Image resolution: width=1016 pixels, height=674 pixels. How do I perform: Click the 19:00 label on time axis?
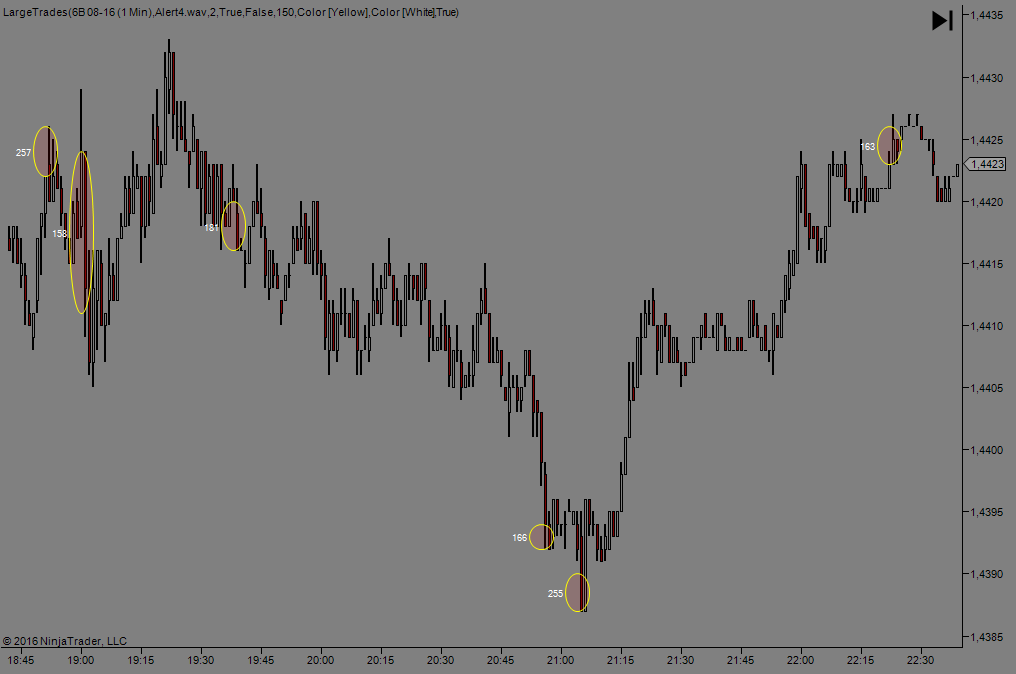tap(81, 660)
